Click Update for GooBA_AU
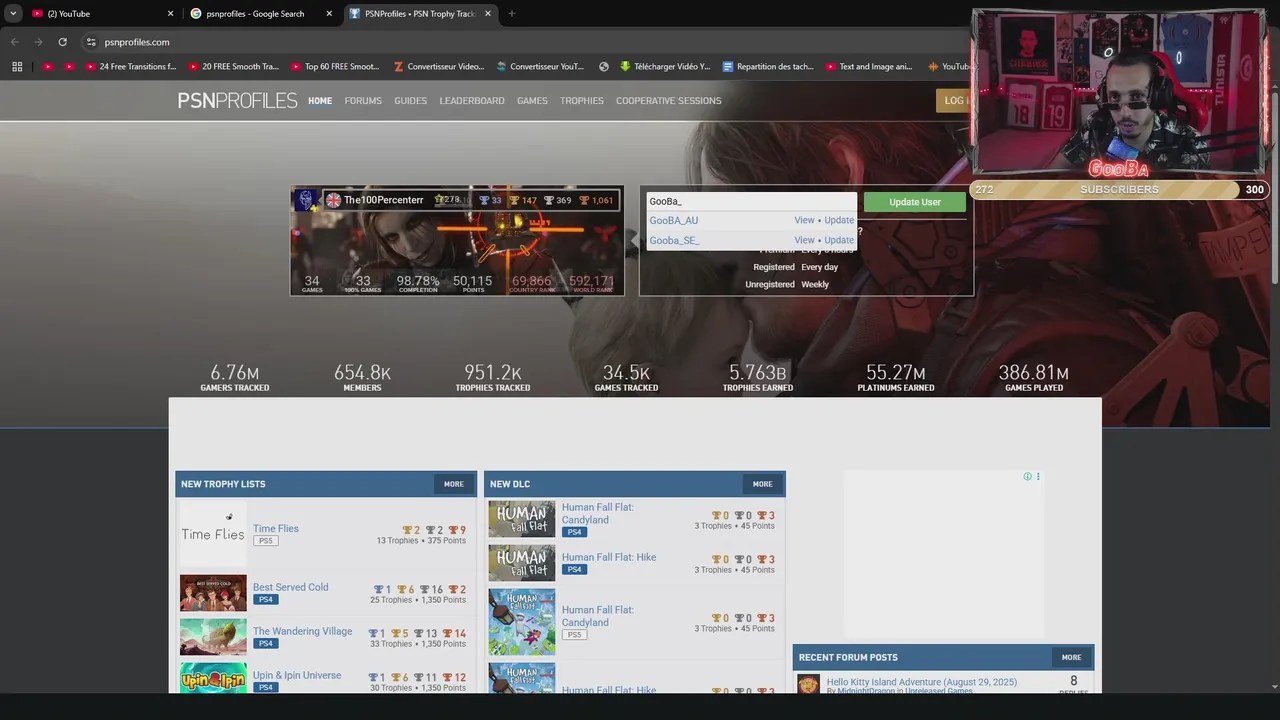The image size is (1280, 720). [x=839, y=221]
